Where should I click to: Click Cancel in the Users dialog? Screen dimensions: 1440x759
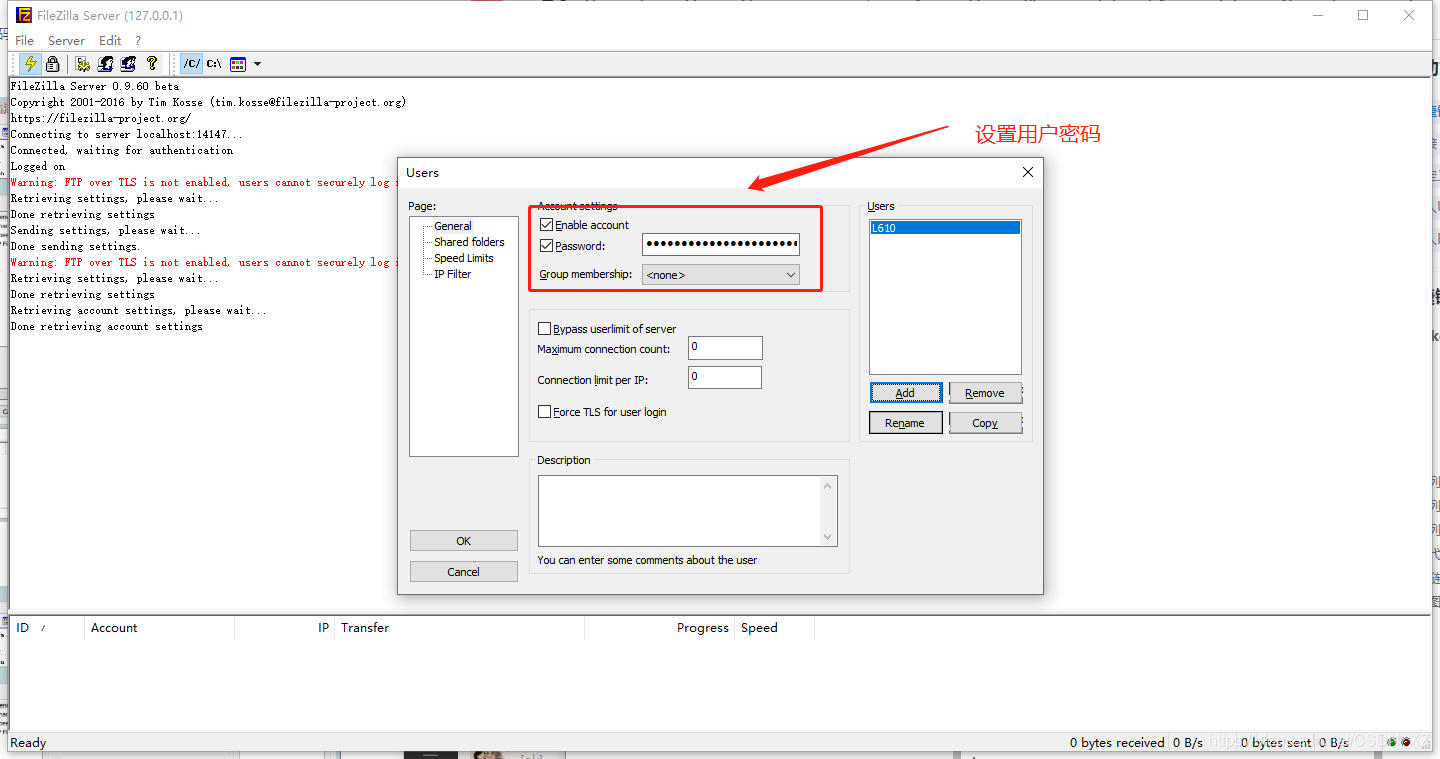[x=464, y=572]
